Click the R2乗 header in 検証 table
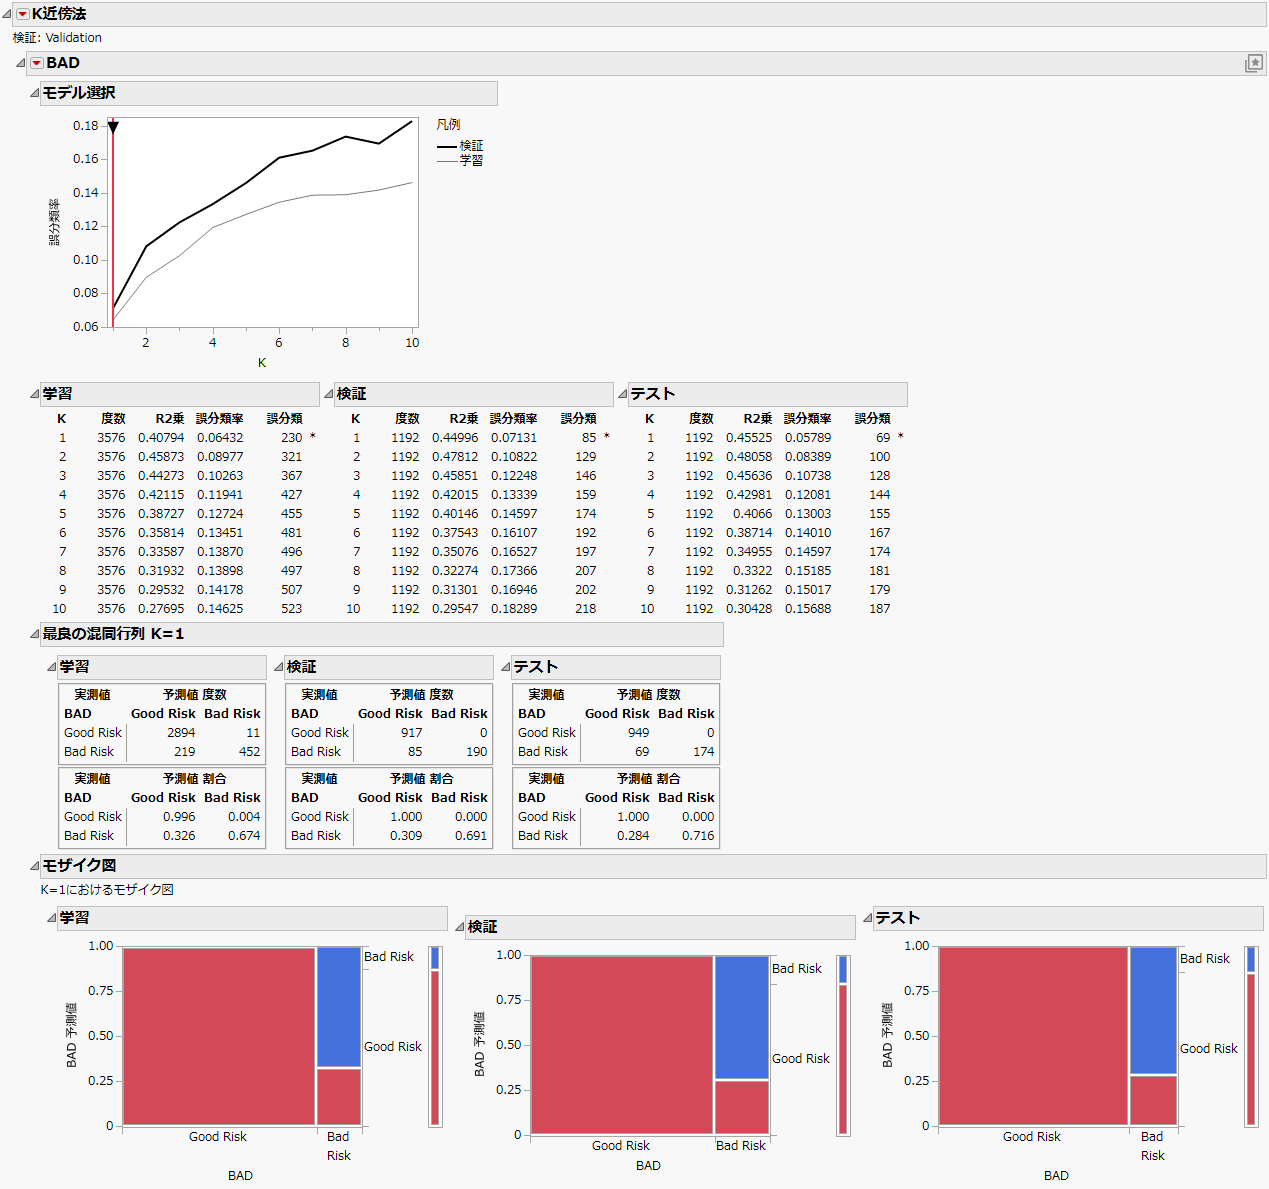The image size is (1269, 1189). click(x=464, y=419)
